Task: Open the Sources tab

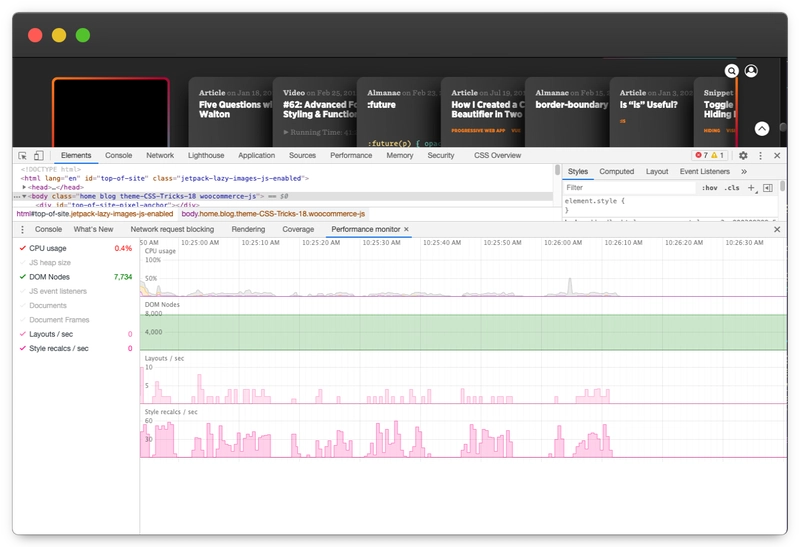Action: pos(302,156)
